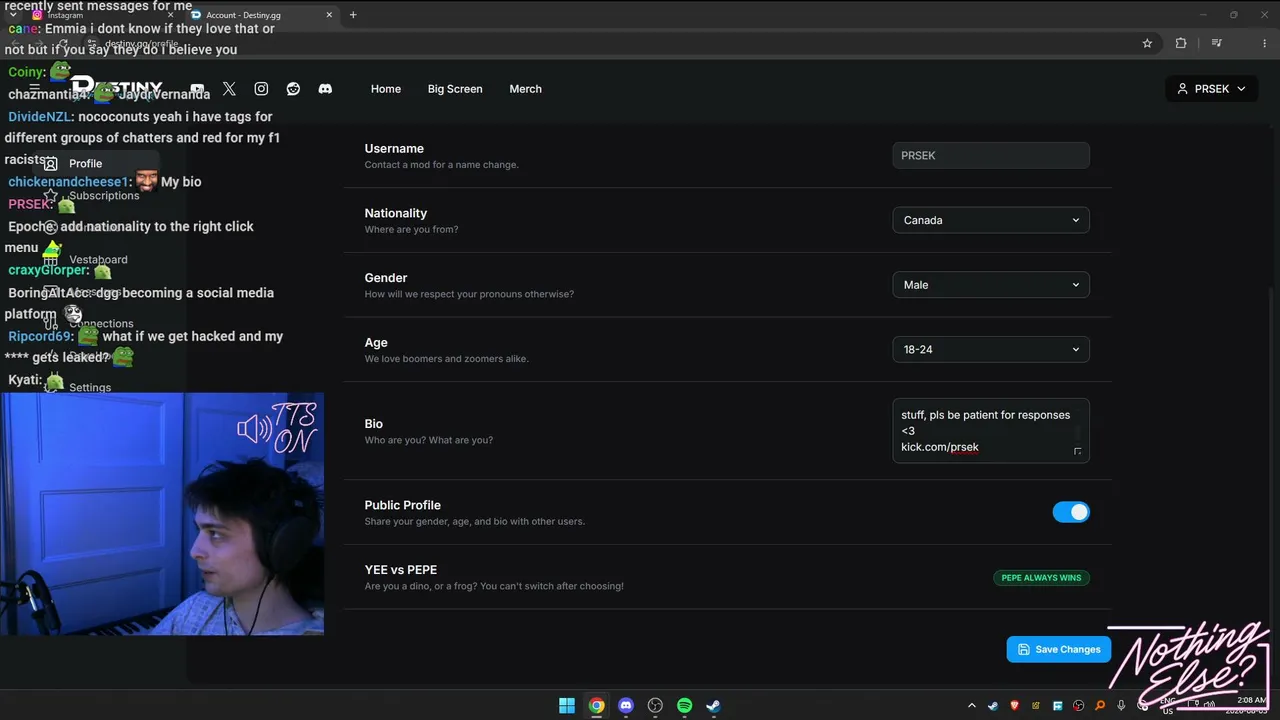Open the Age dropdown showing 18-24
The height and width of the screenshot is (720, 1280).
coord(991,349)
